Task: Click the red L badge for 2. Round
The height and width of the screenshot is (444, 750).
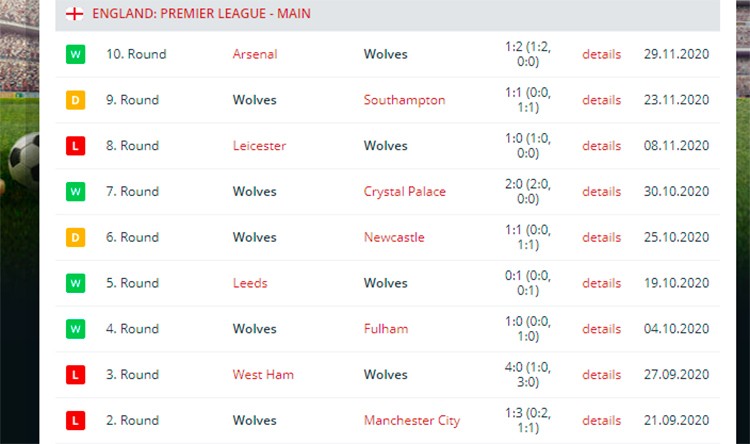Action: tap(76, 421)
